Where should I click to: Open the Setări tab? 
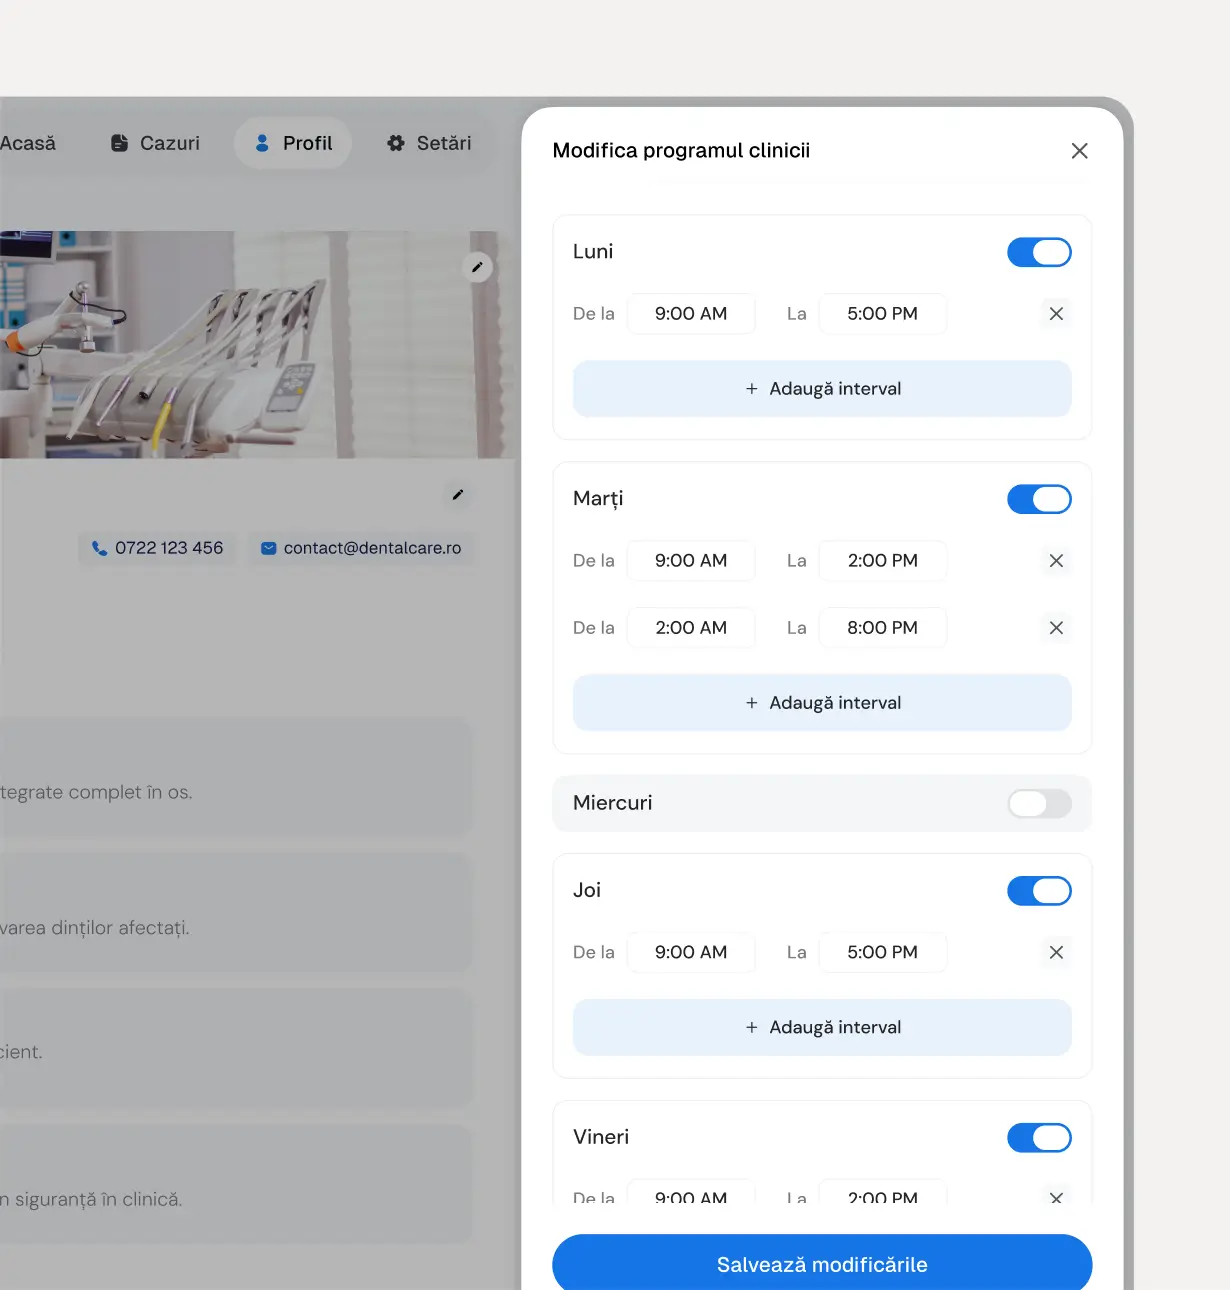tap(428, 143)
